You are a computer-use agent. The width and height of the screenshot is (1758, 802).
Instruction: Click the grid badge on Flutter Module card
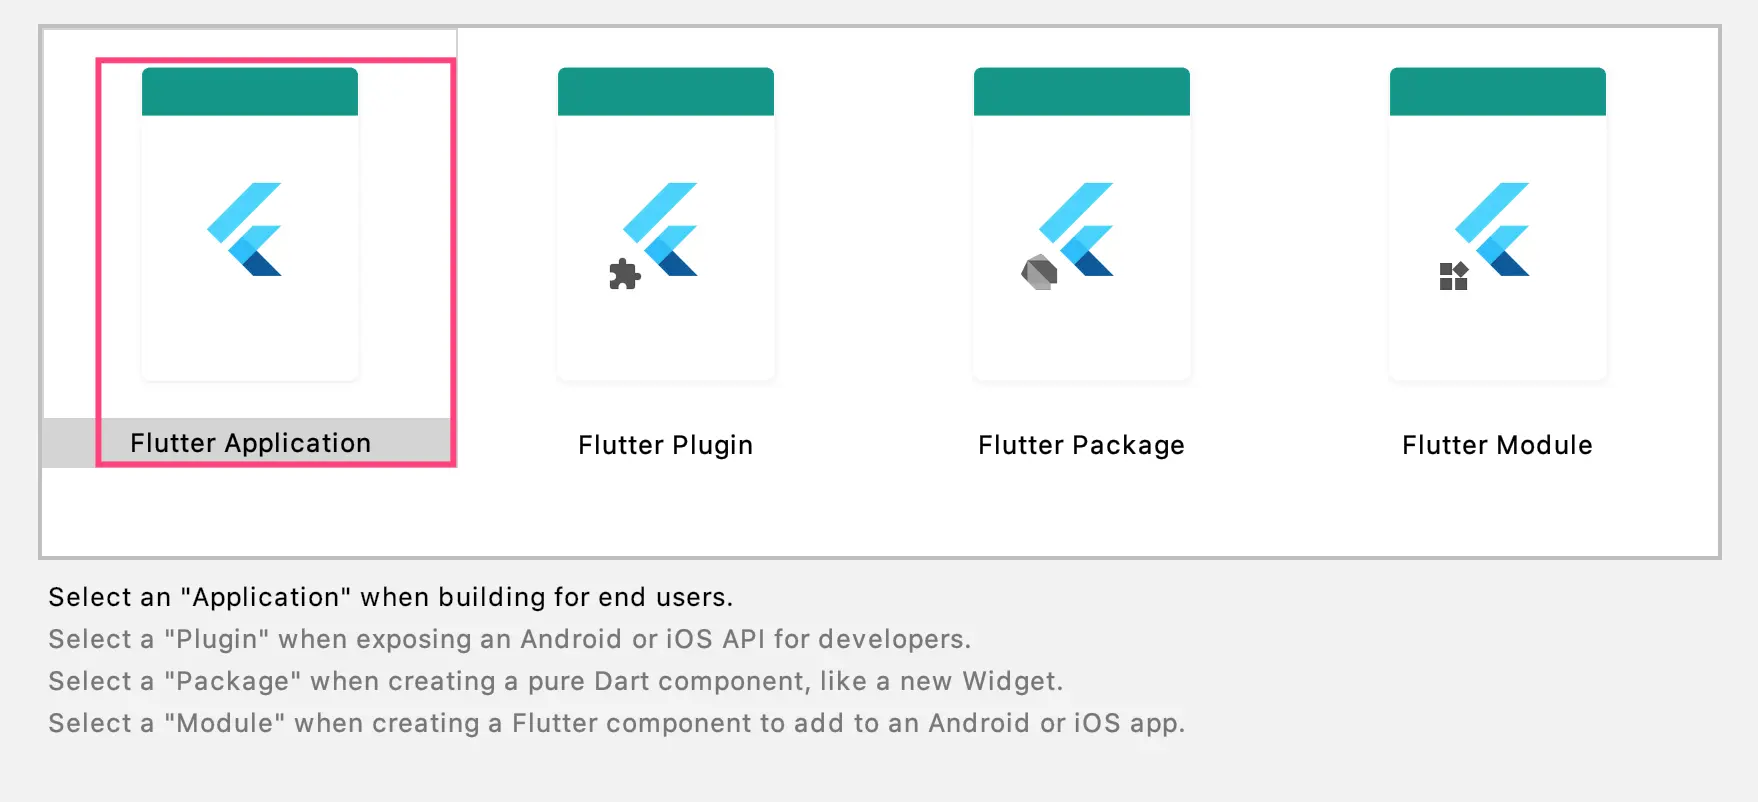pyautogui.click(x=1455, y=277)
